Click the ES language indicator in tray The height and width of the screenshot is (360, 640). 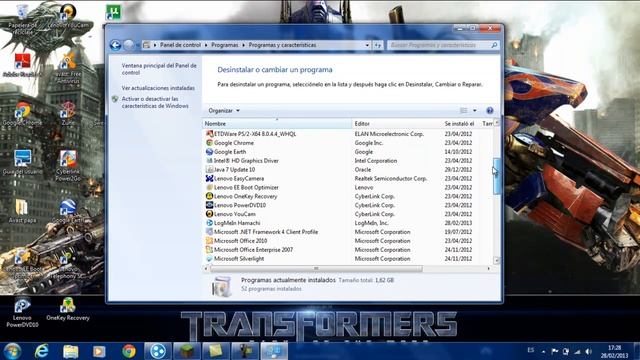point(531,350)
